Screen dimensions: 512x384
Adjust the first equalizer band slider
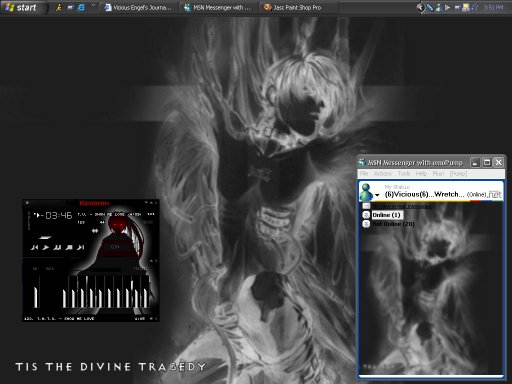pyautogui.click(x=64, y=299)
